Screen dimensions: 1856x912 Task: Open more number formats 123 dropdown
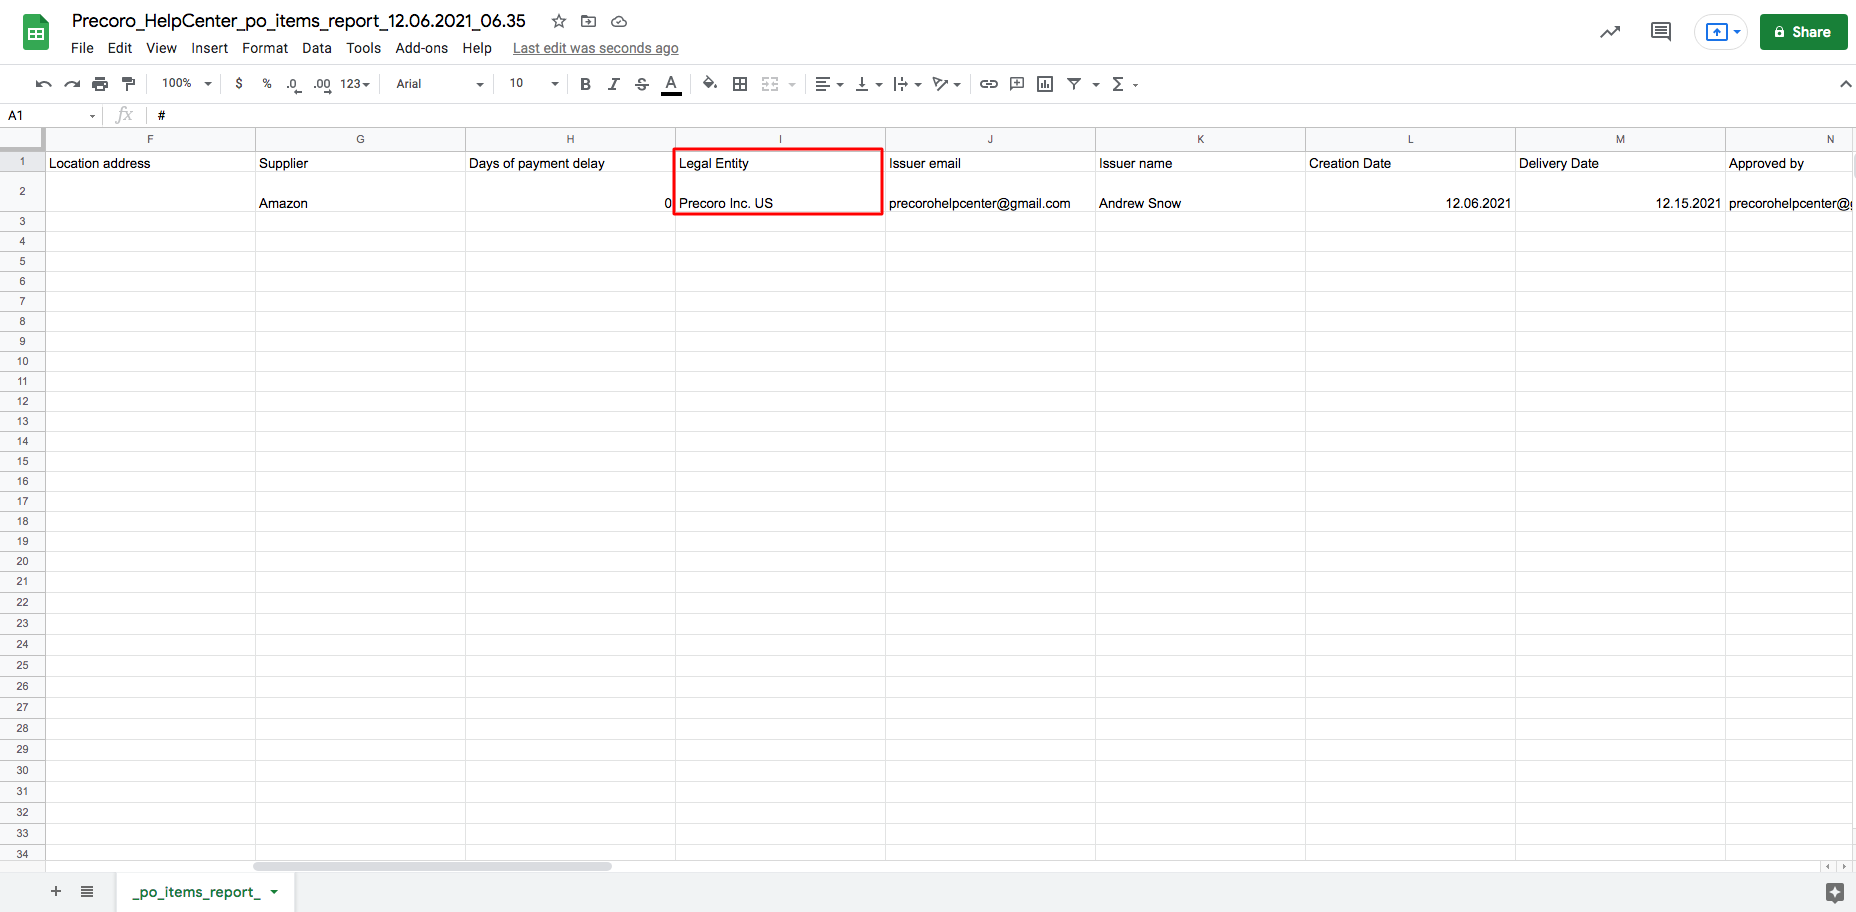tap(355, 84)
